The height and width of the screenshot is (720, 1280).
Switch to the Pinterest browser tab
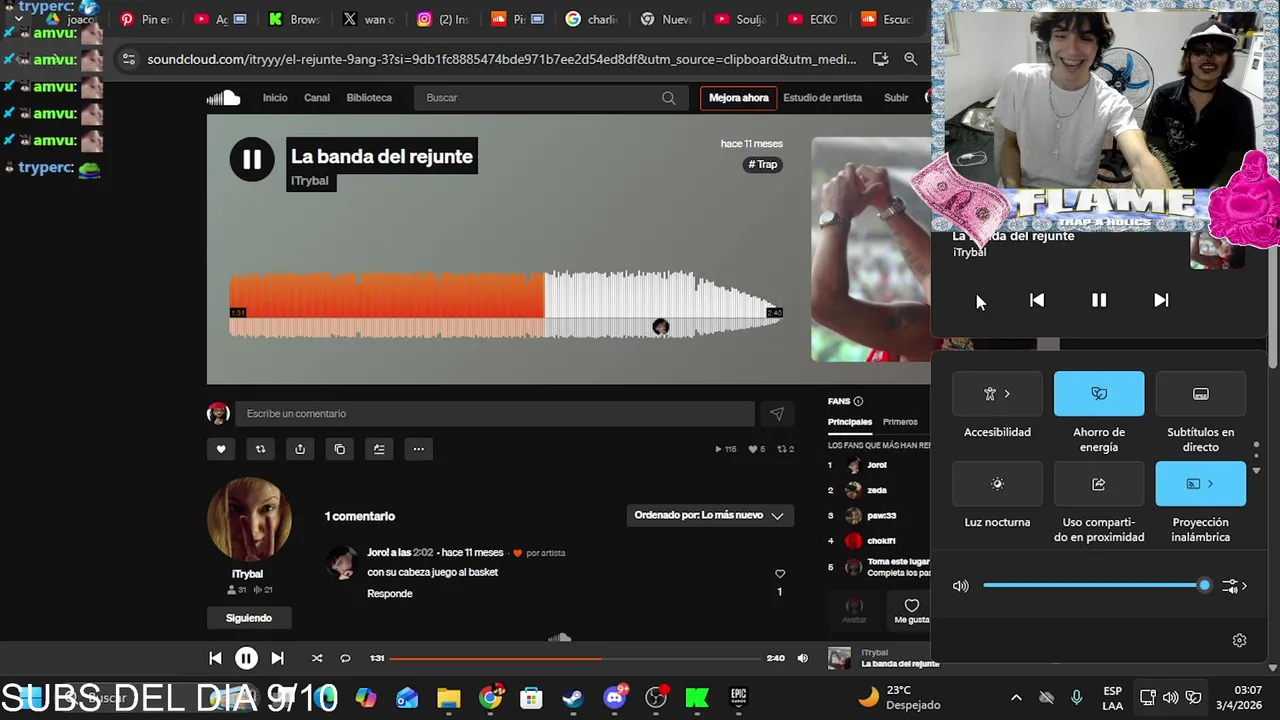click(145, 19)
